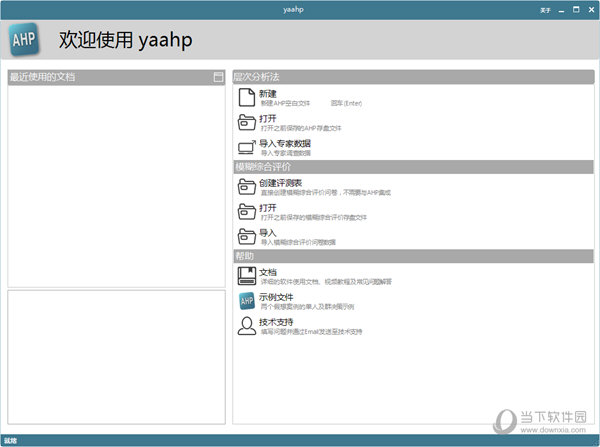
Task: Close the yaahp window
Action: point(591,10)
